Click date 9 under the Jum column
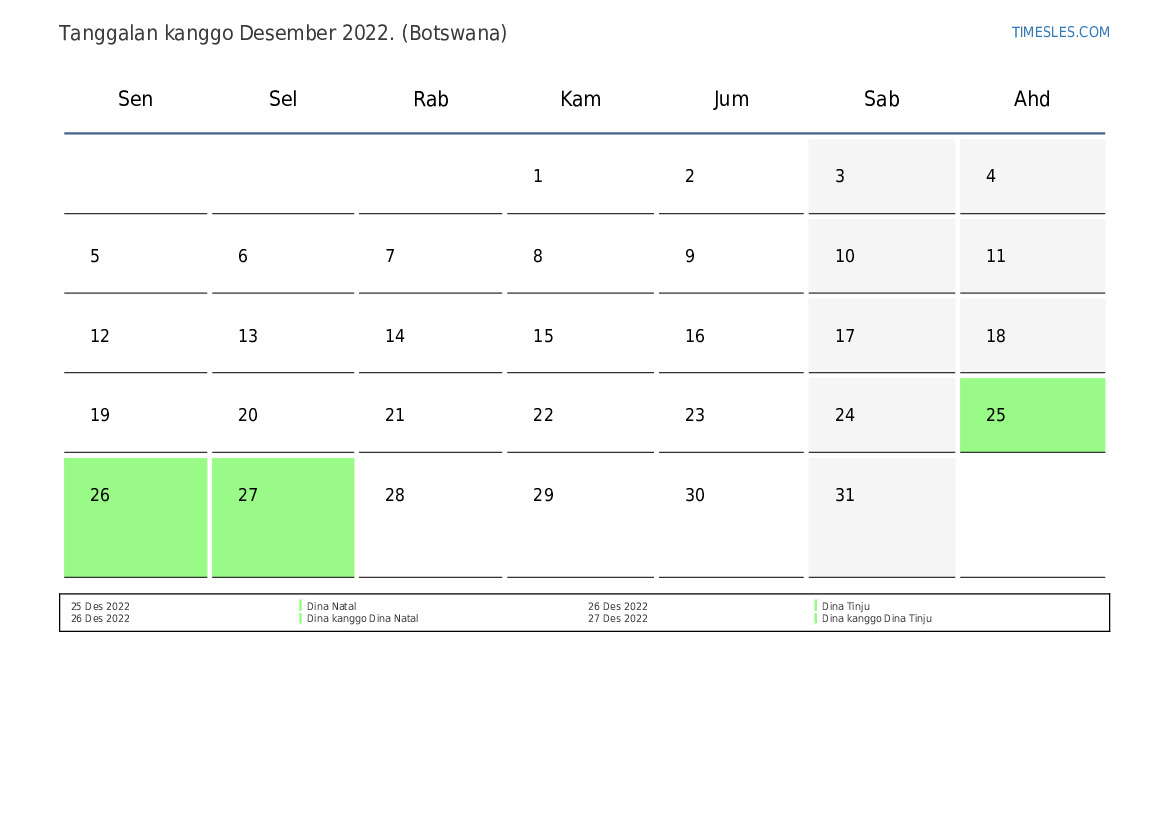The width and height of the screenshot is (1169, 827). (x=690, y=257)
